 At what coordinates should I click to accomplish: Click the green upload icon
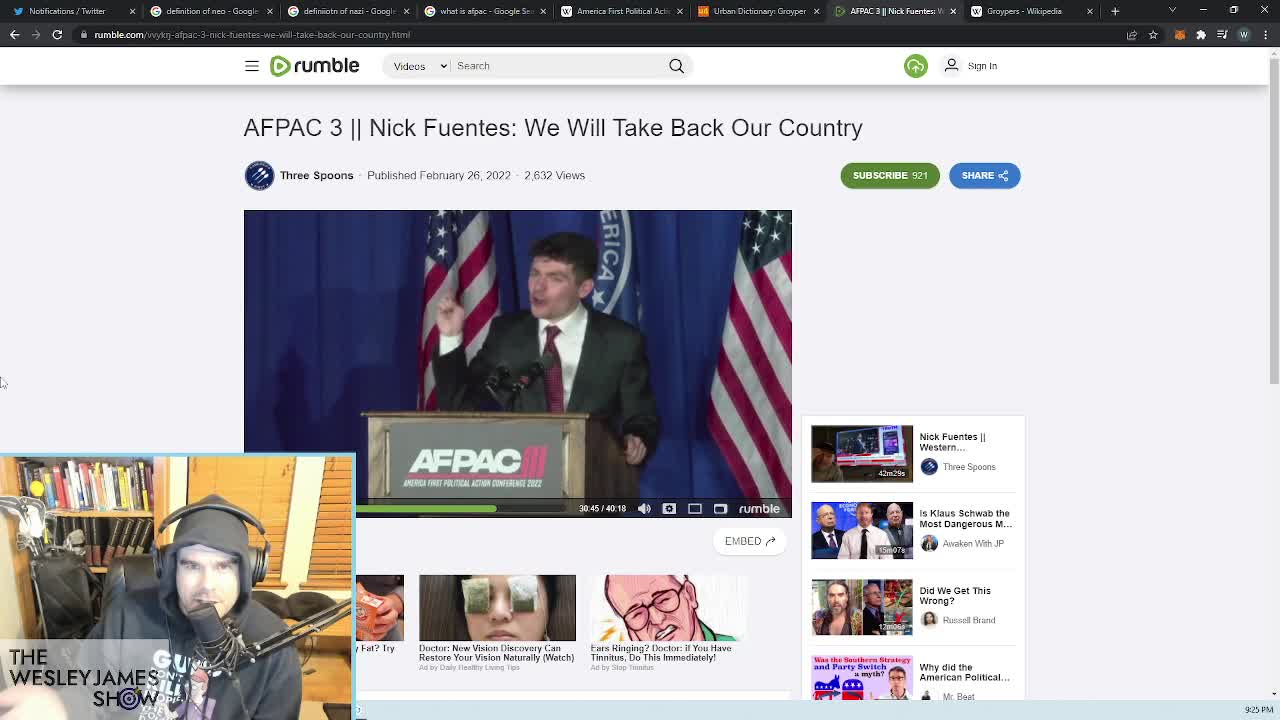pyautogui.click(x=915, y=66)
